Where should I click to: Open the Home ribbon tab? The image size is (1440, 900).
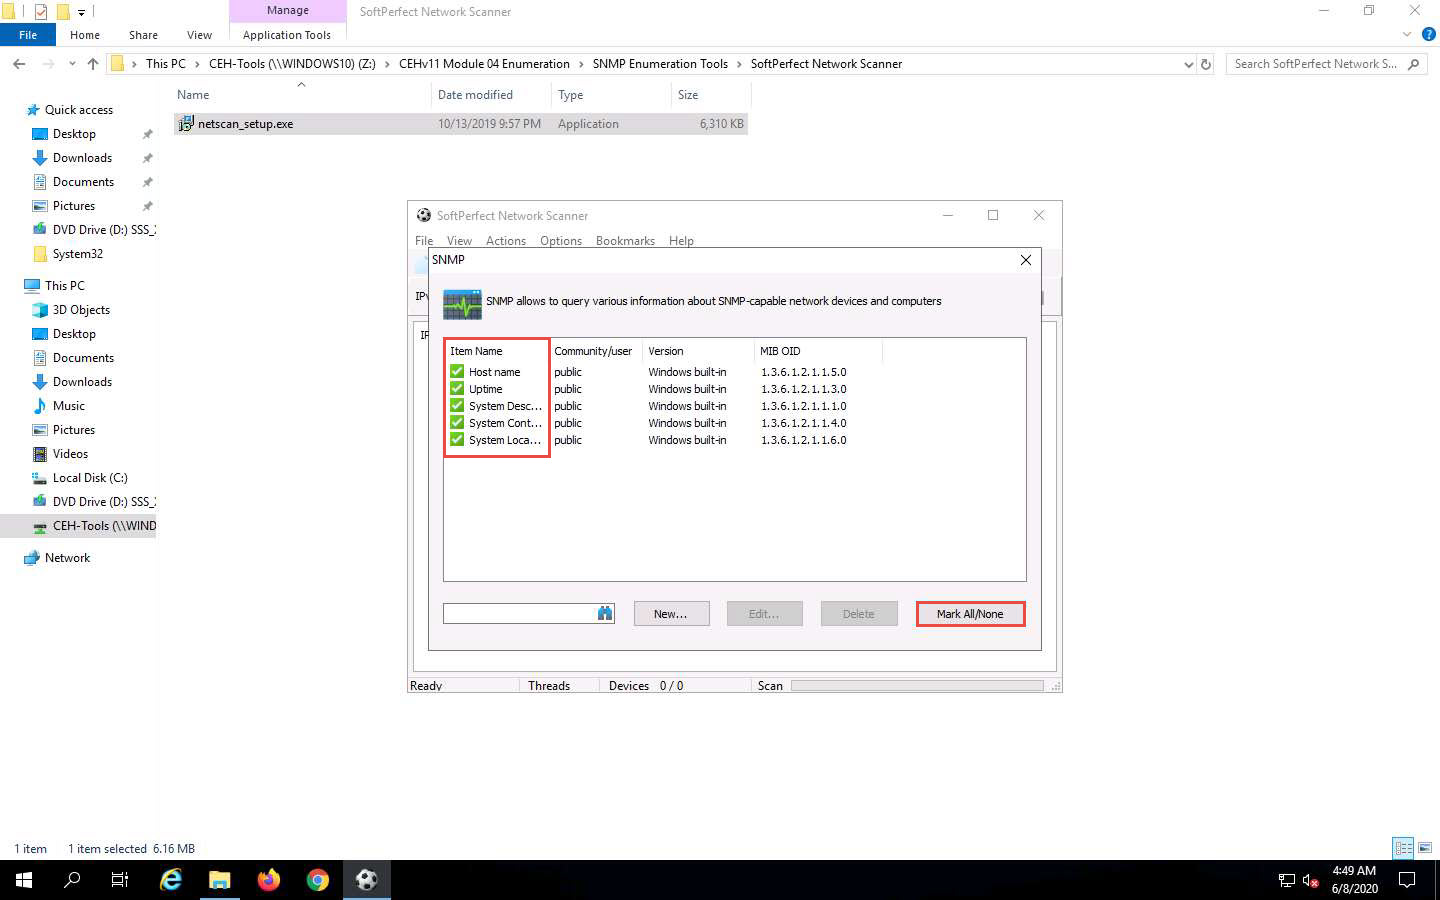click(85, 35)
